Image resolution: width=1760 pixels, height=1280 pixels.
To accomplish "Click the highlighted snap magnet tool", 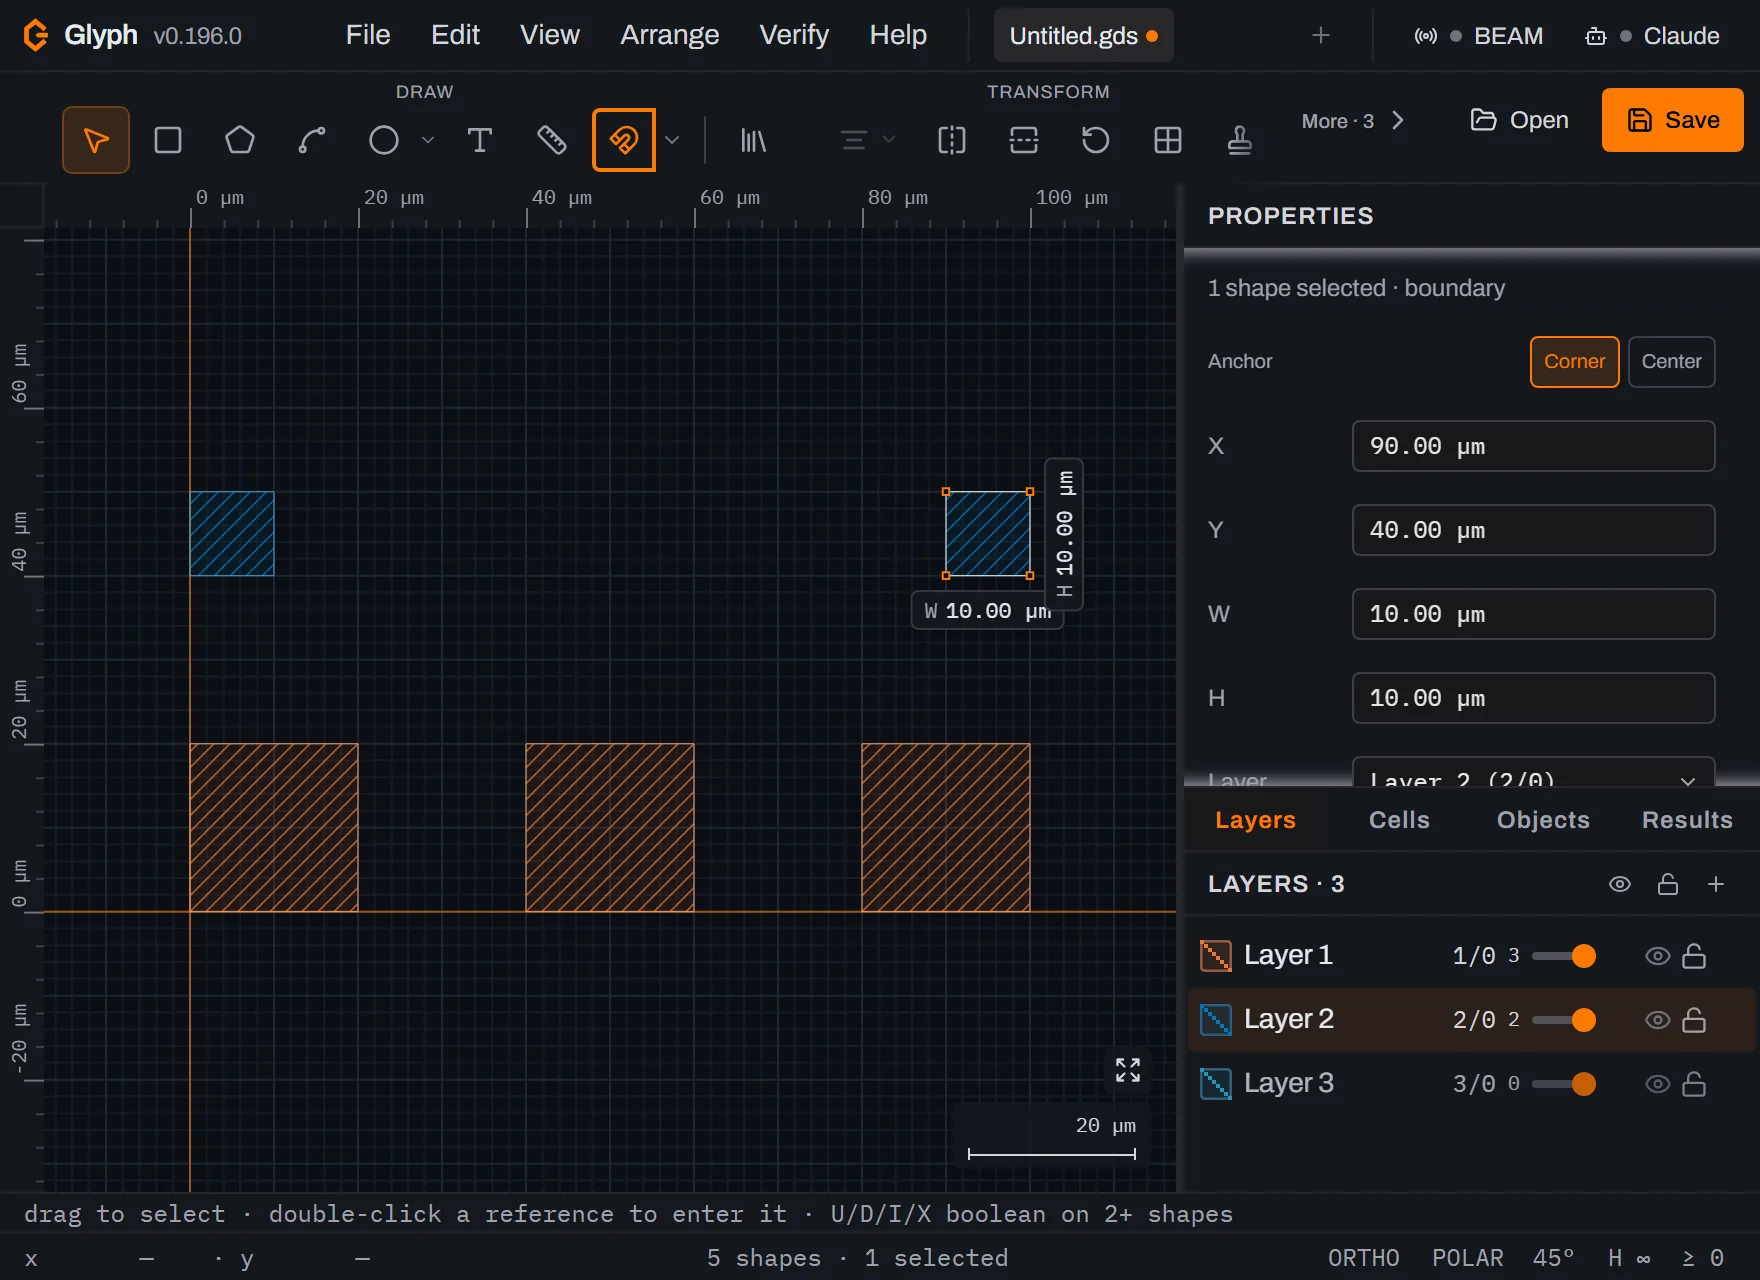I will [624, 140].
